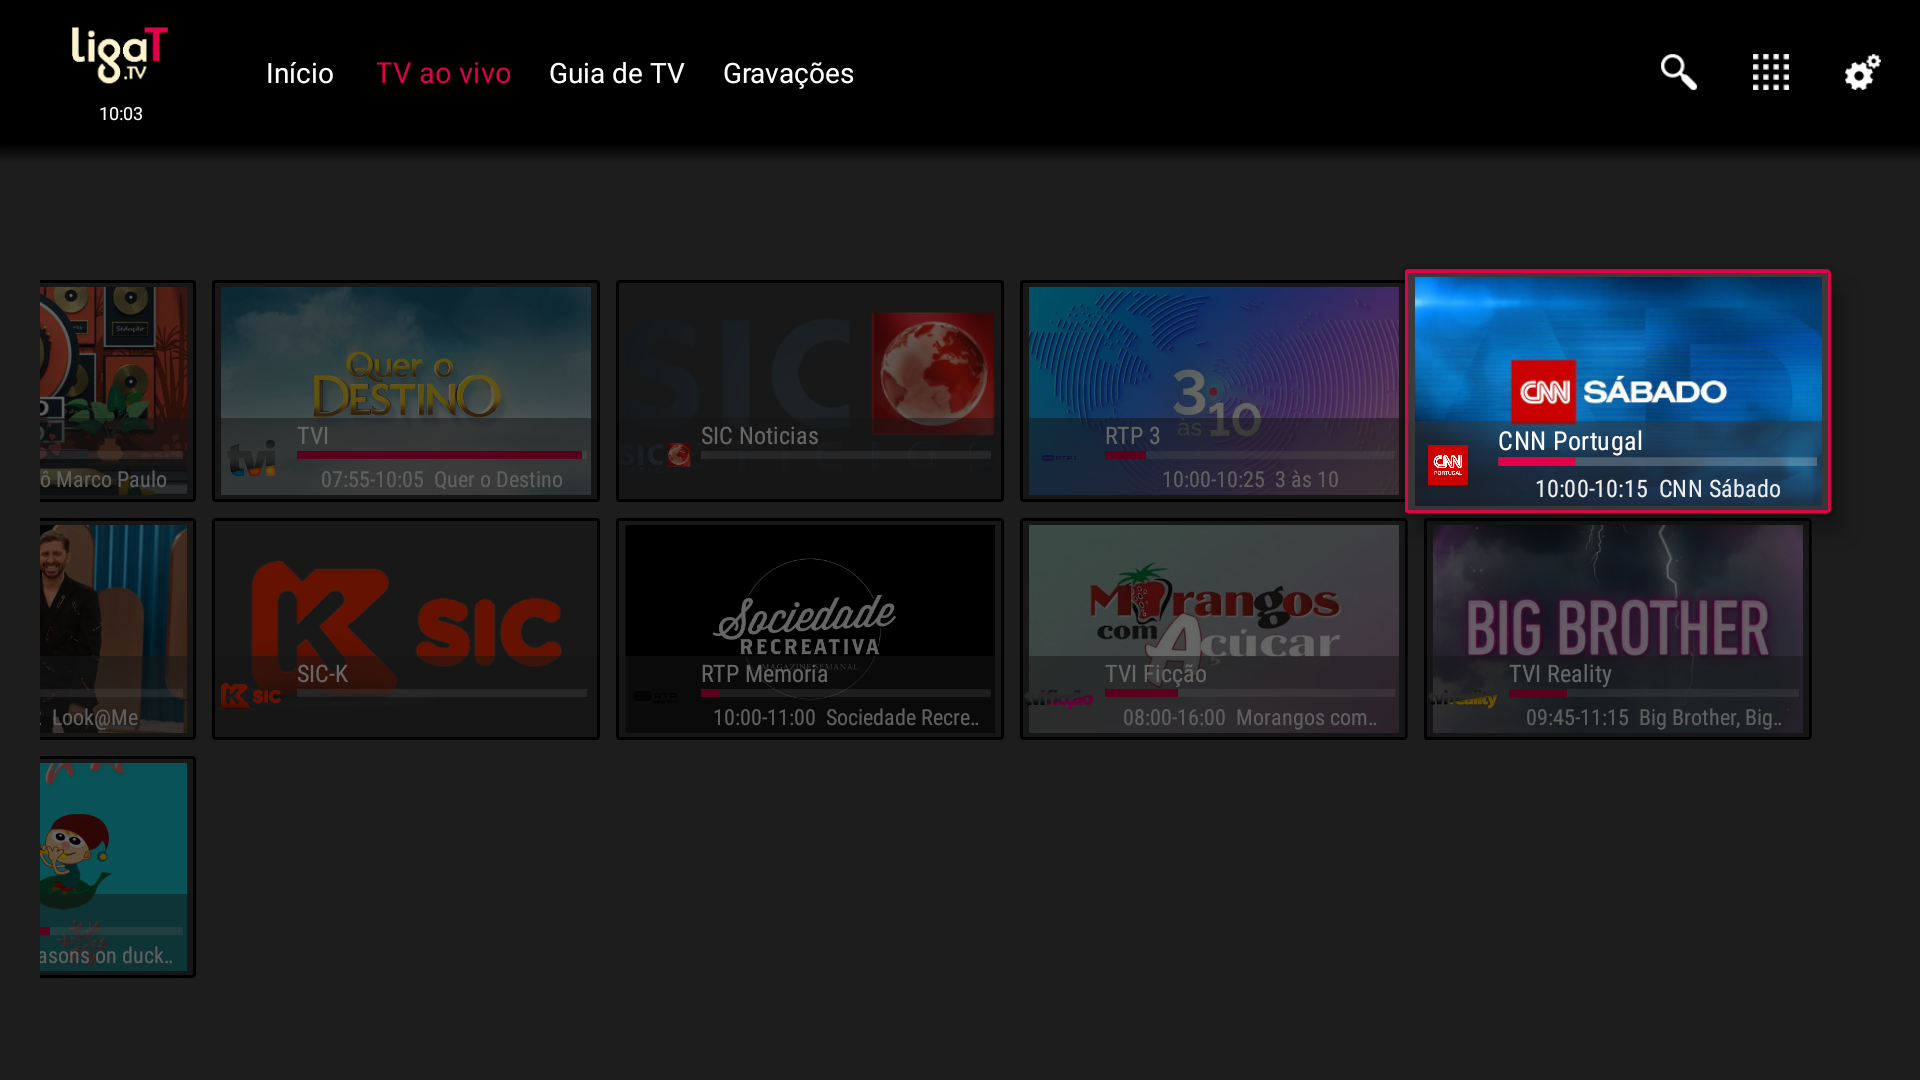
Task: Open the Marco Paulo channel tile
Action: tap(117, 391)
